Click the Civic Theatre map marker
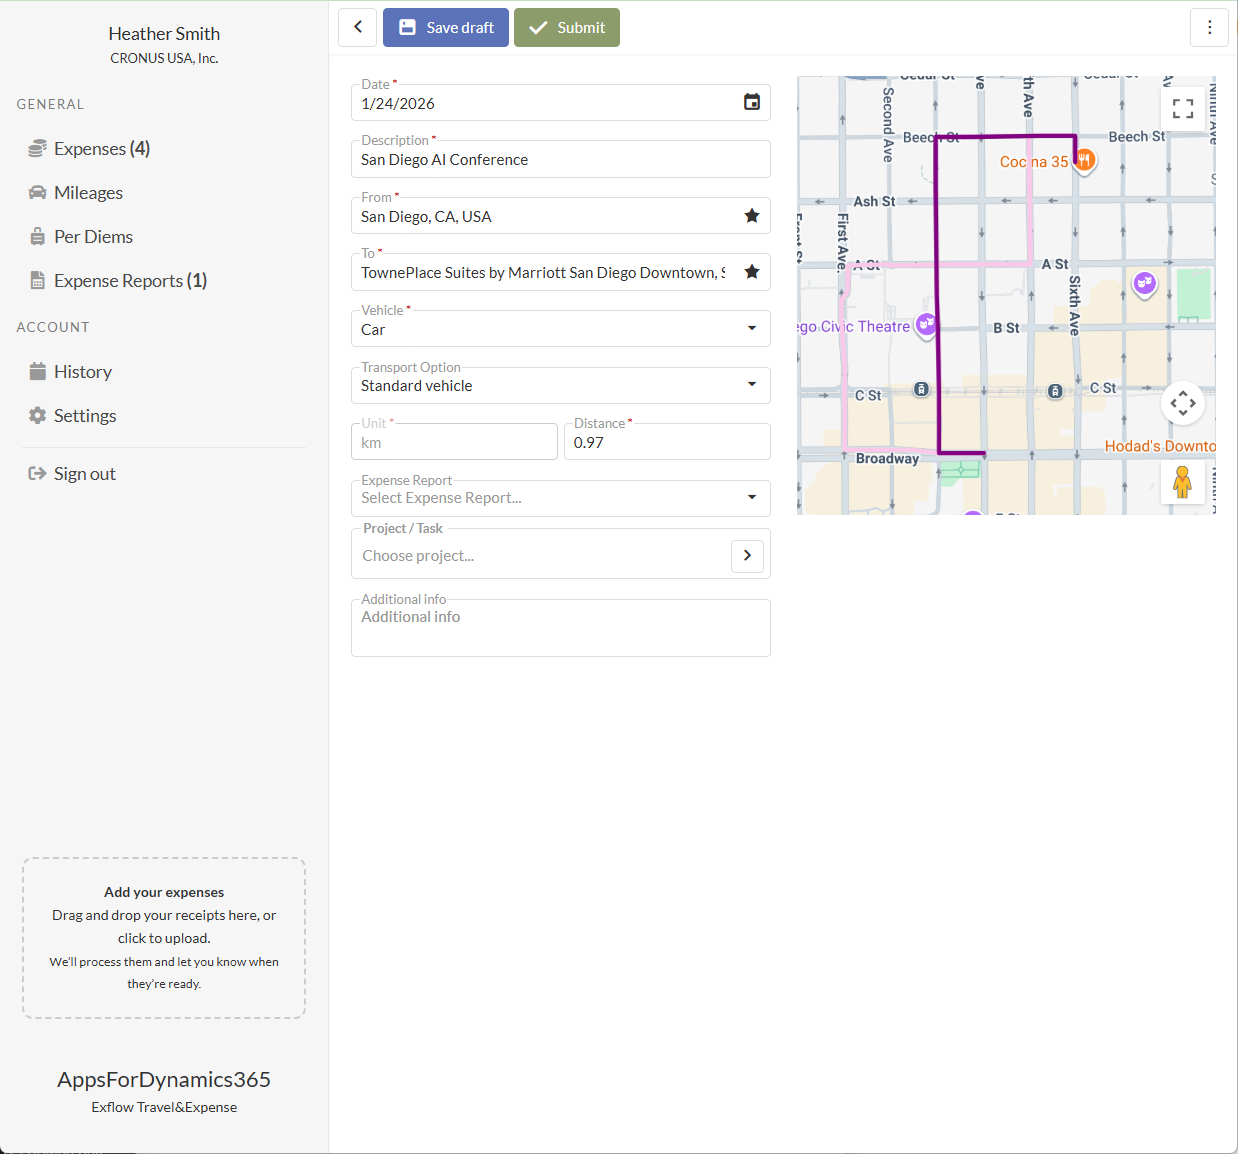This screenshot has width=1238, height=1154. click(x=926, y=324)
